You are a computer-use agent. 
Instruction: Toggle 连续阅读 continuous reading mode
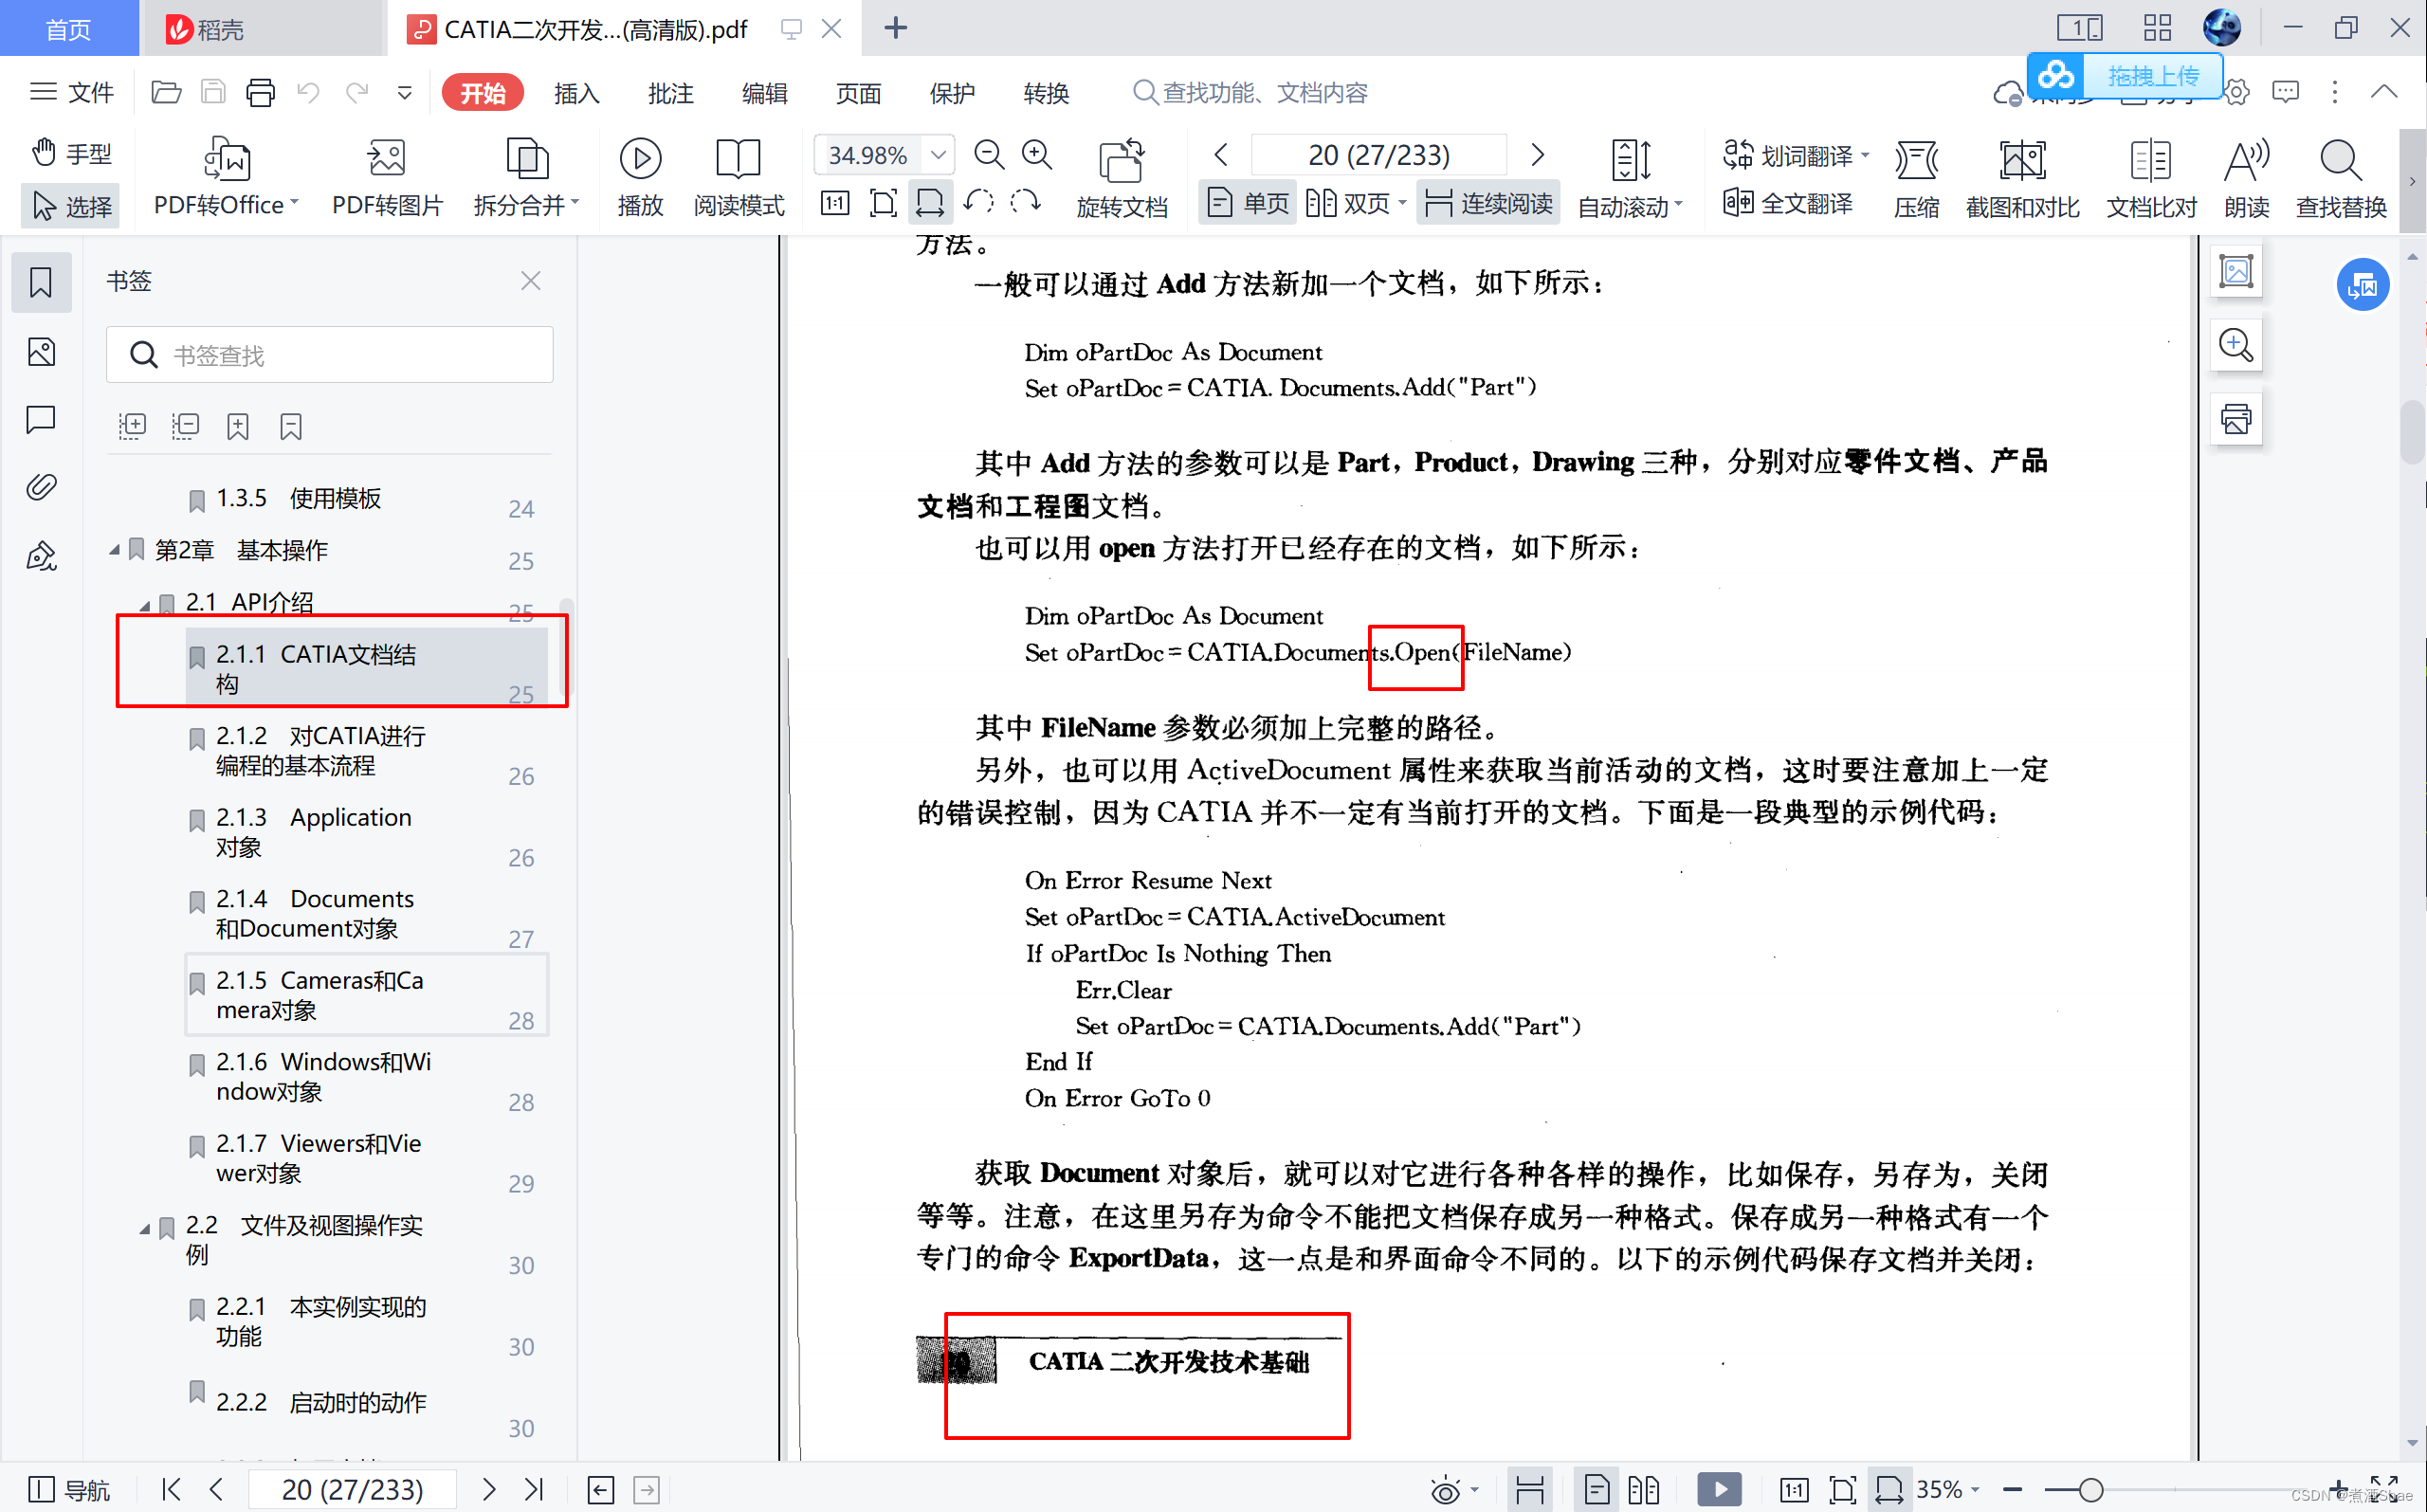coord(1488,204)
